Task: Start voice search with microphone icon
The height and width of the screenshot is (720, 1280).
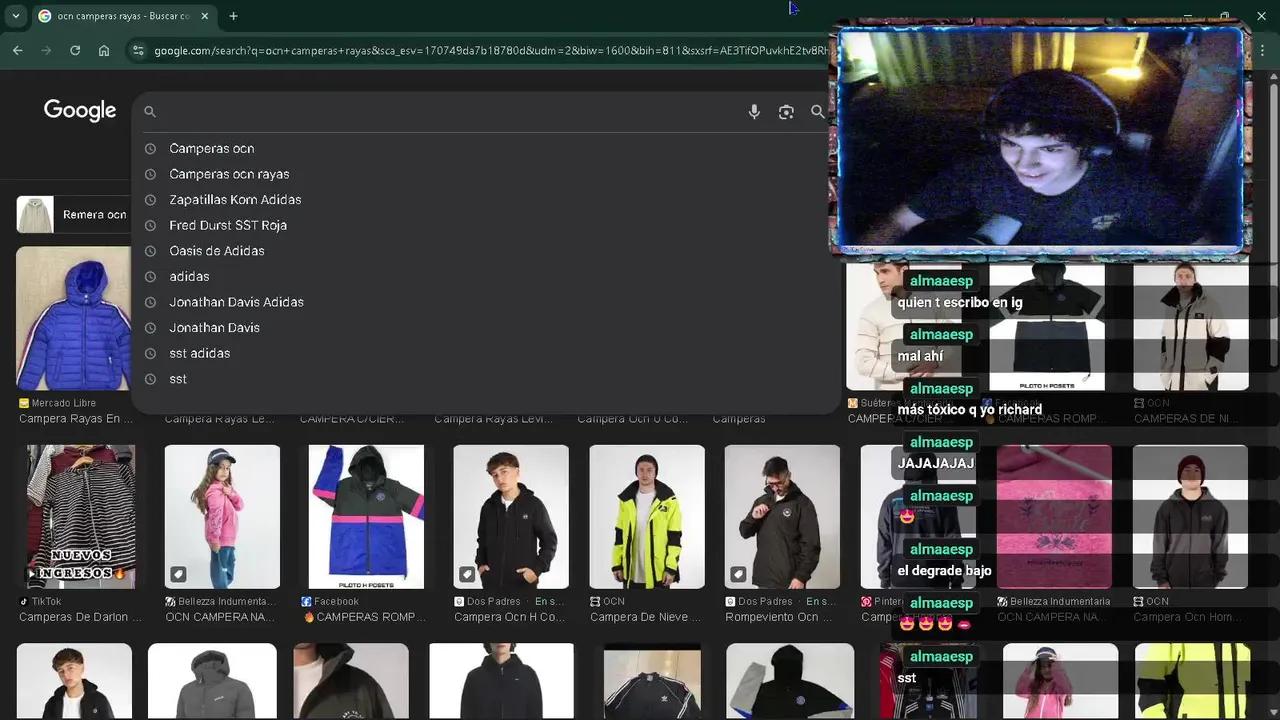Action: pyautogui.click(x=754, y=112)
